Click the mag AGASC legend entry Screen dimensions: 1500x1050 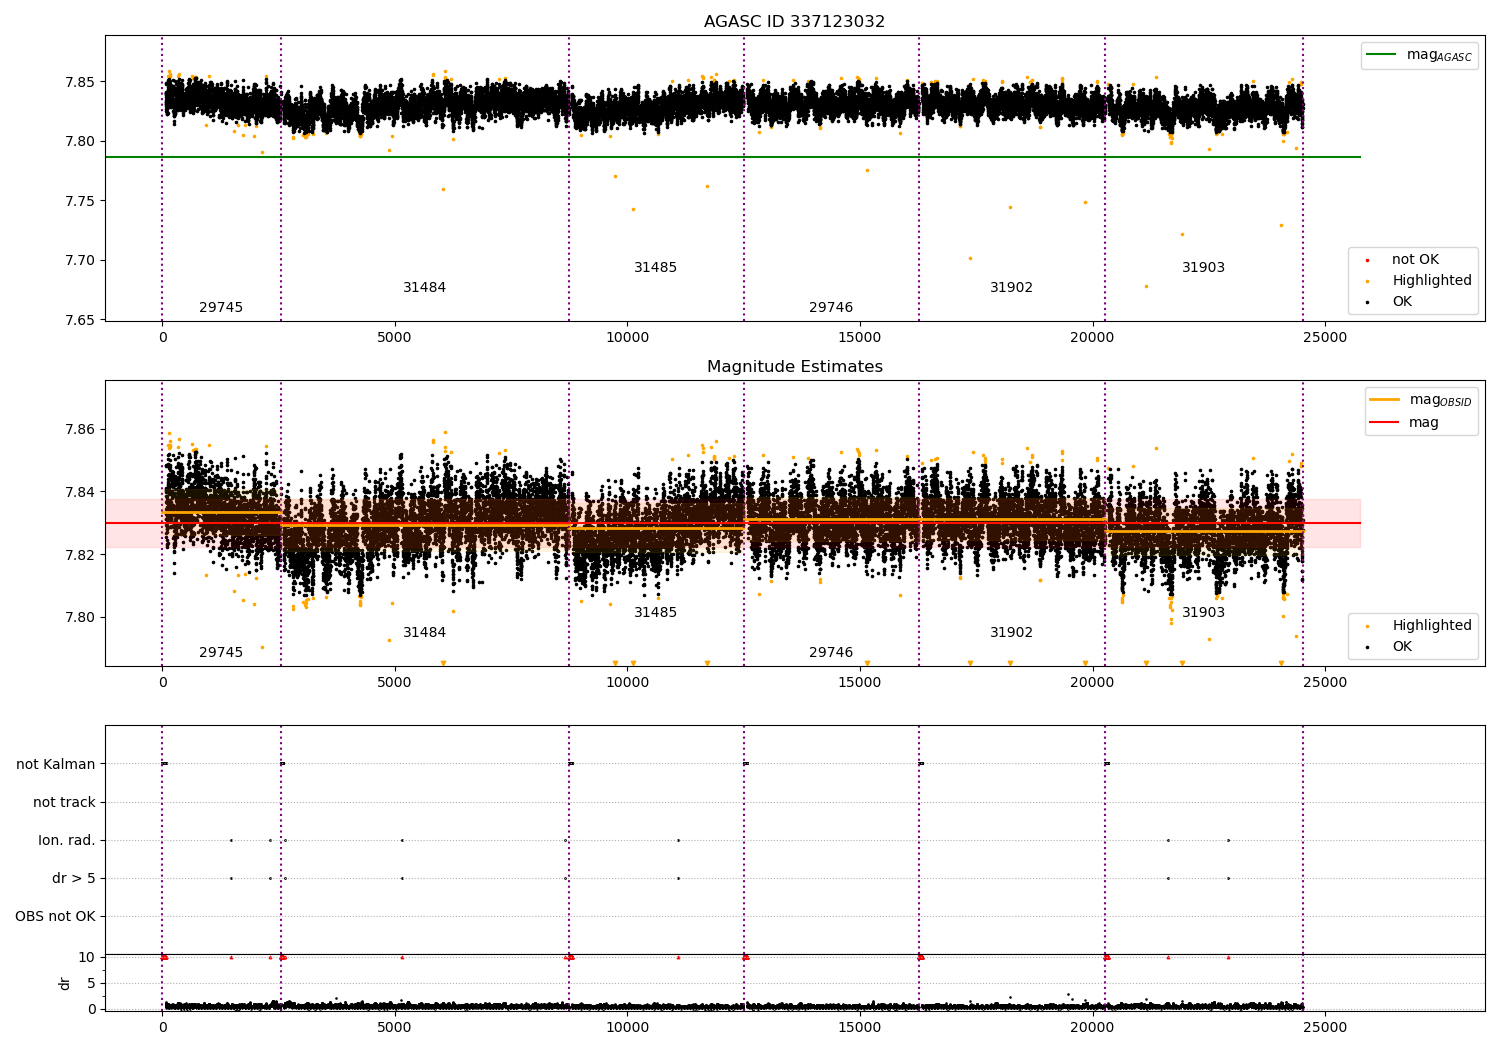pos(1420,55)
